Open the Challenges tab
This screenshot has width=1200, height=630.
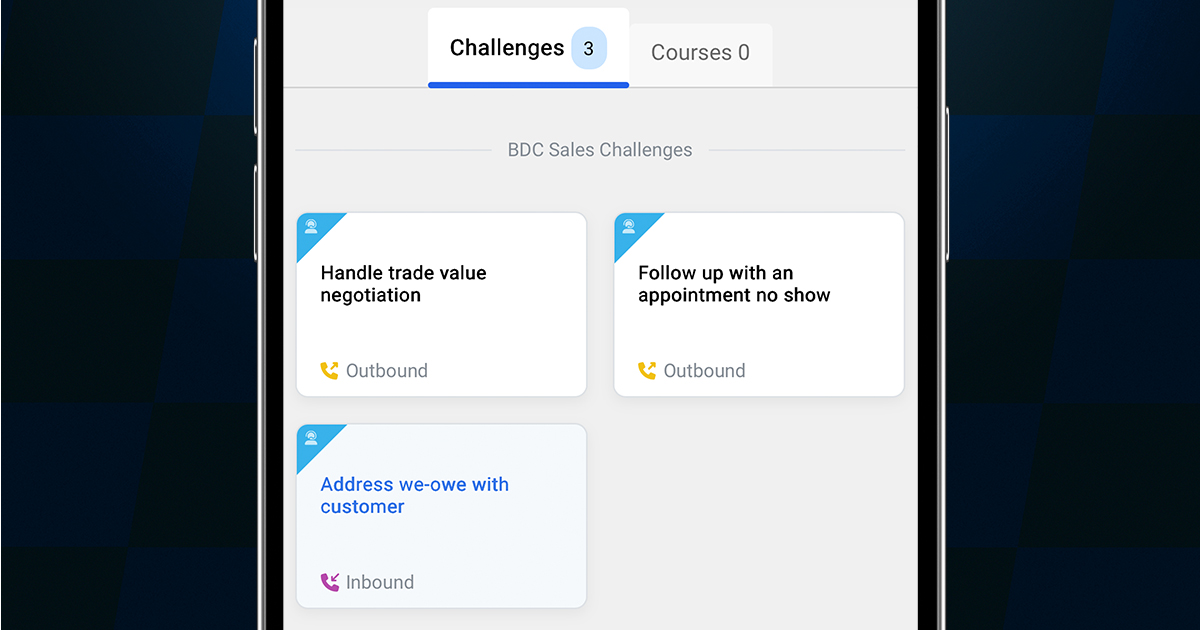[528, 48]
